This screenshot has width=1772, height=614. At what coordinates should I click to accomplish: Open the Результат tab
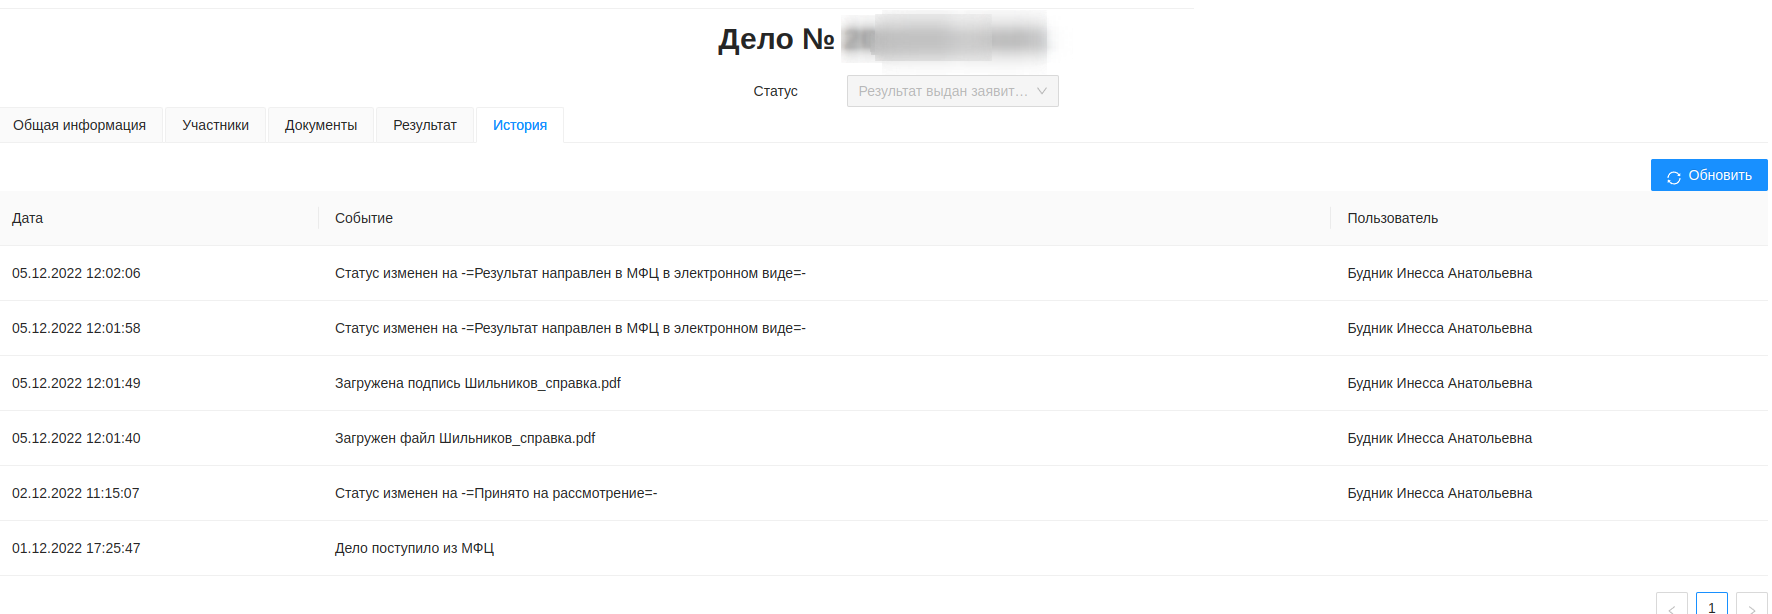pos(425,125)
